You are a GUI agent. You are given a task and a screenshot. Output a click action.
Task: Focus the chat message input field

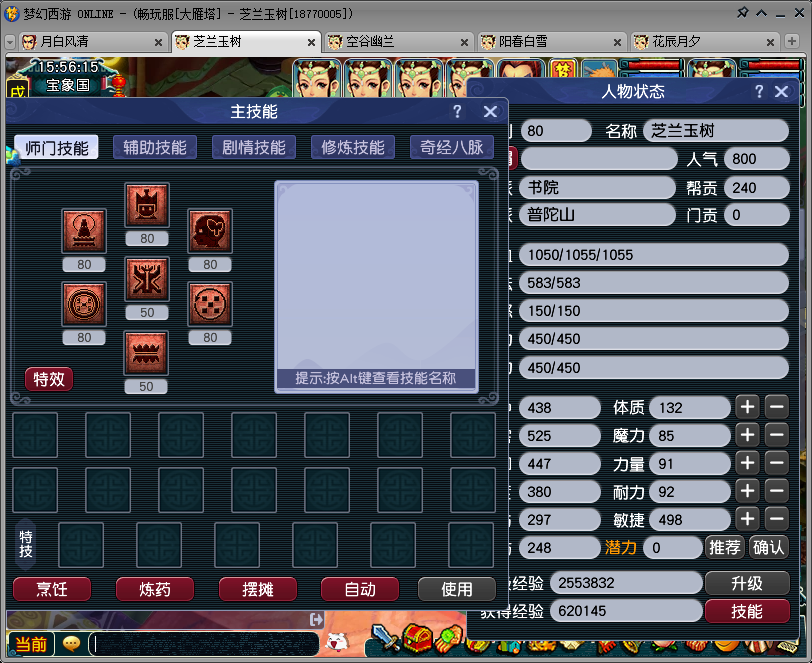204,644
